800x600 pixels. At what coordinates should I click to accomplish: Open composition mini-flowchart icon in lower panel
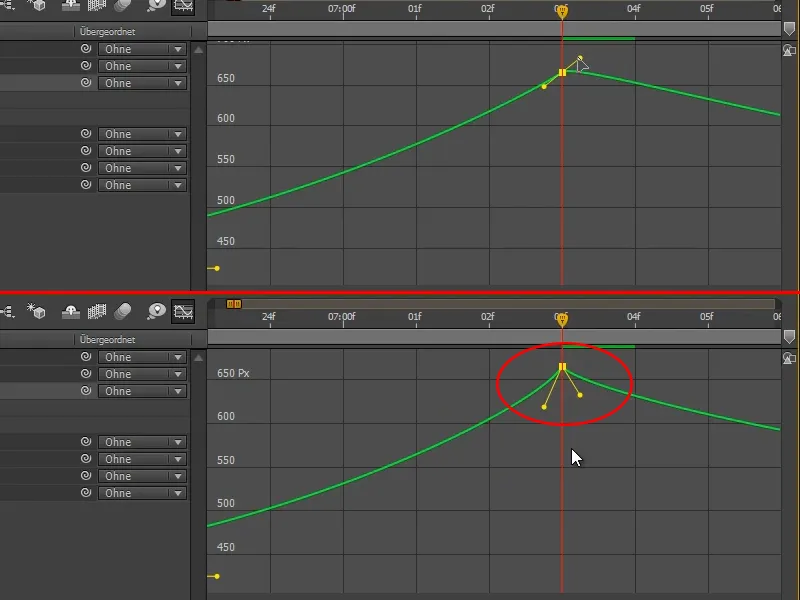[x=8, y=311]
